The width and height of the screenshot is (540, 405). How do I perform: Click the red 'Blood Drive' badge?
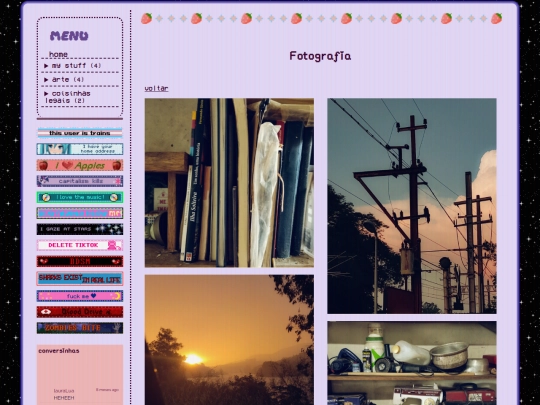[80, 312]
